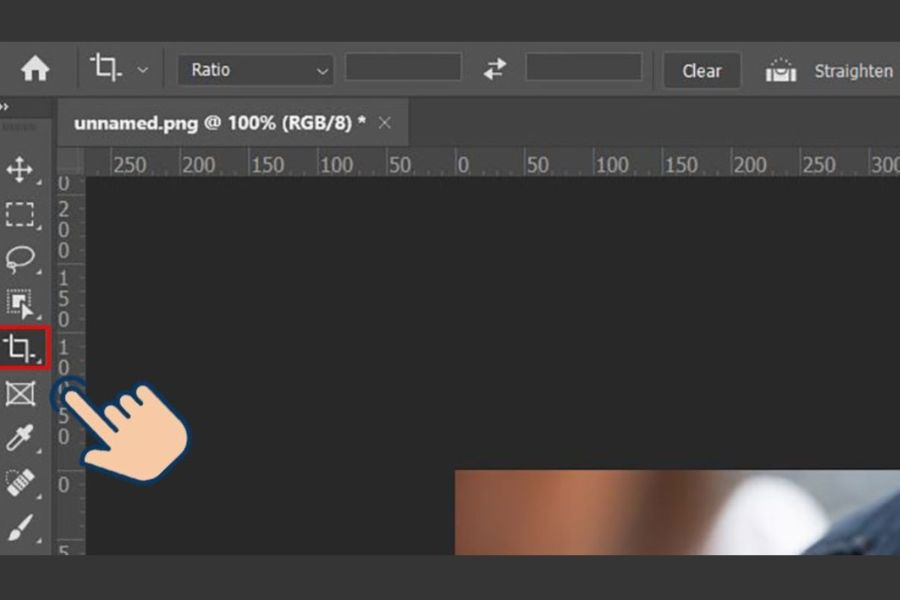Swap the crop width and height values
This screenshot has height=600, width=900.
point(494,69)
